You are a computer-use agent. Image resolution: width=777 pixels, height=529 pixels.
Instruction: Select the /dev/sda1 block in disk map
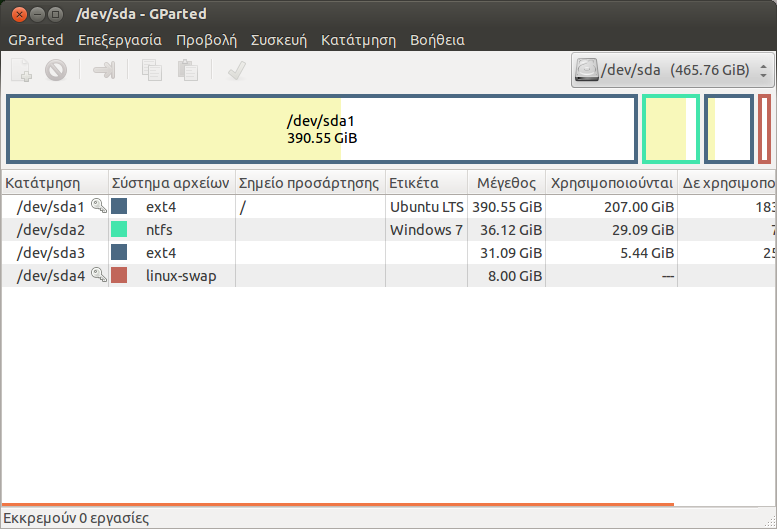[x=322, y=129]
